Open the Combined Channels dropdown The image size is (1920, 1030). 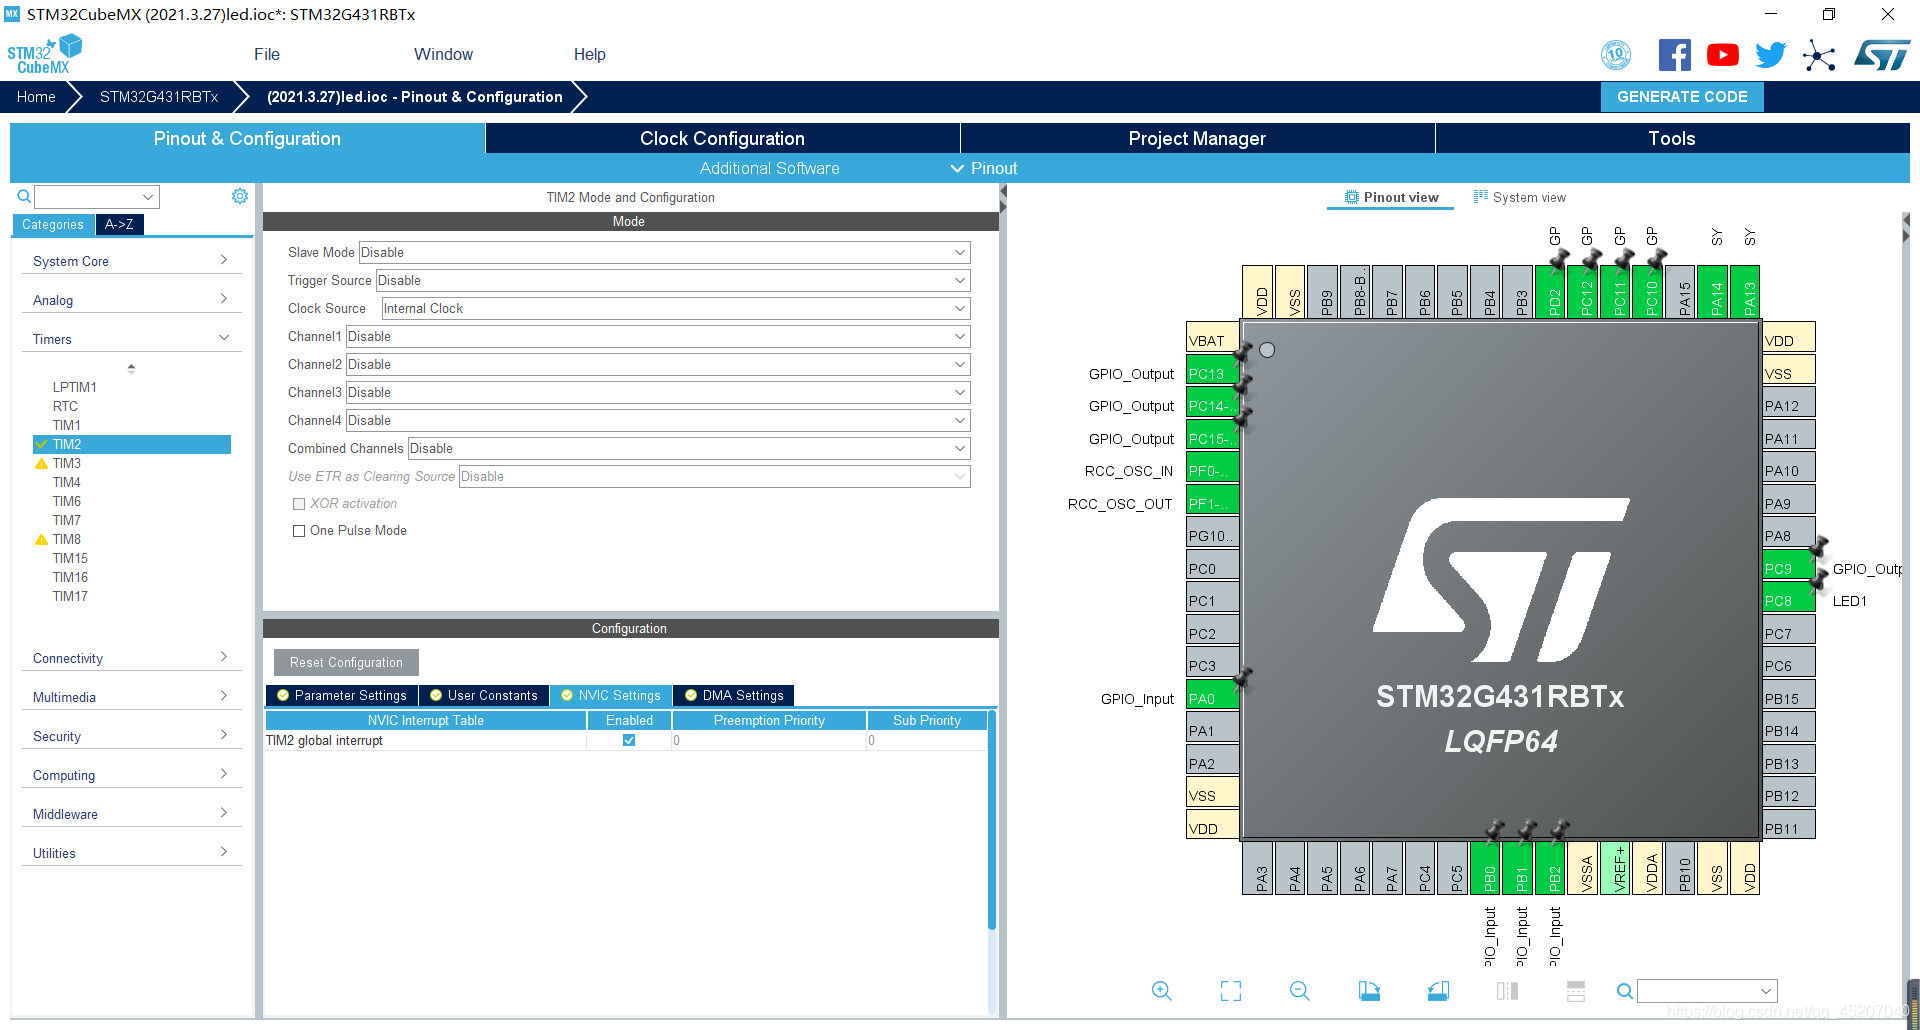[689, 449]
